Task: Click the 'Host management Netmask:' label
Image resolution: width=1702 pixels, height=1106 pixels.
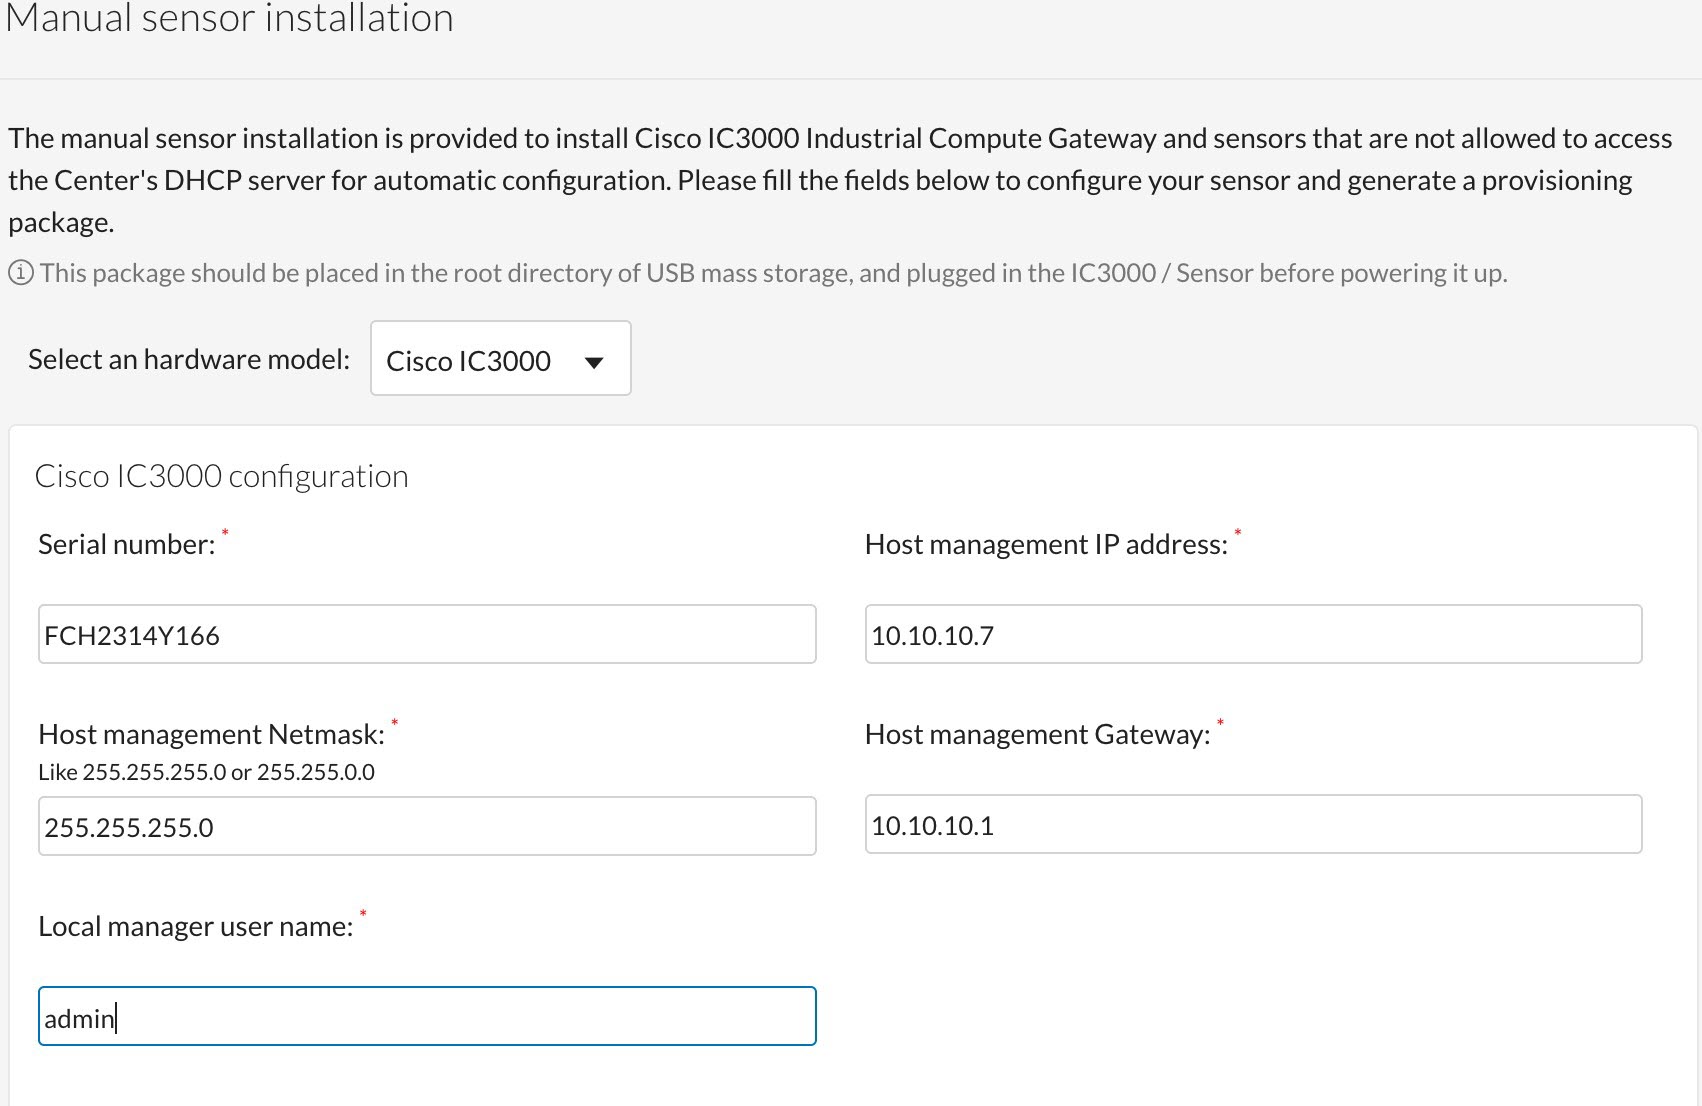Action: point(212,734)
